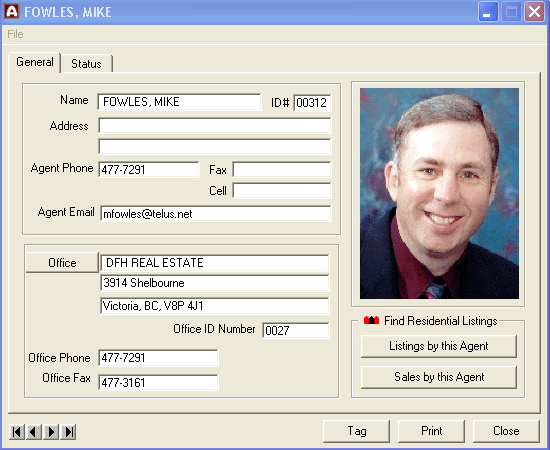
Task: Open the Office lookup button
Action: click(x=62, y=263)
